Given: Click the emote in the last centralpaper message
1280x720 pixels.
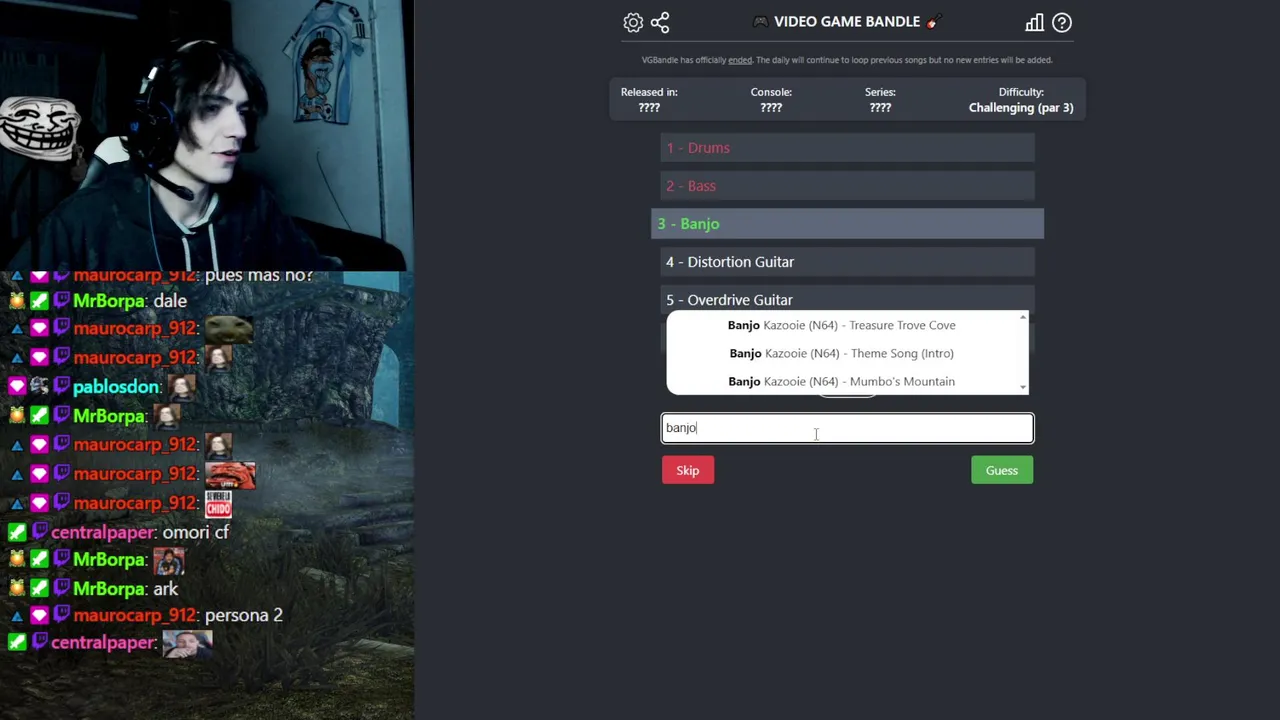Looking at the screenshot, I should (187, 643).
